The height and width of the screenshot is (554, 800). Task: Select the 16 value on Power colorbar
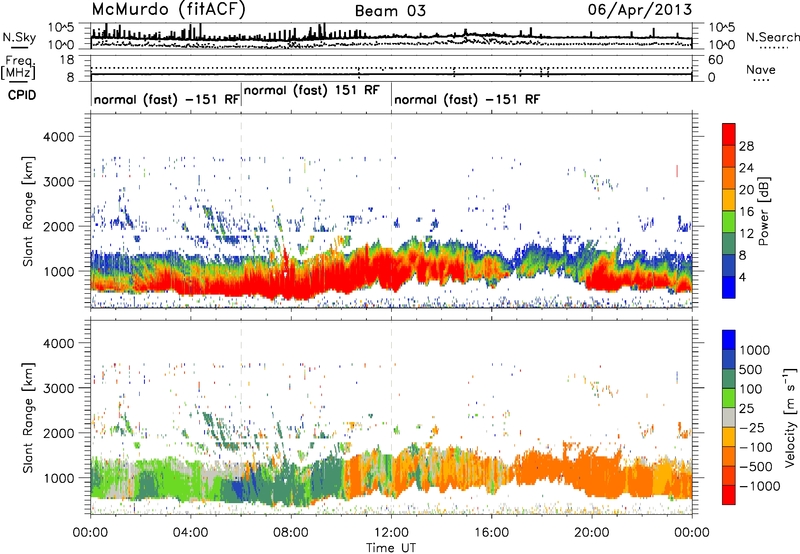746,212
